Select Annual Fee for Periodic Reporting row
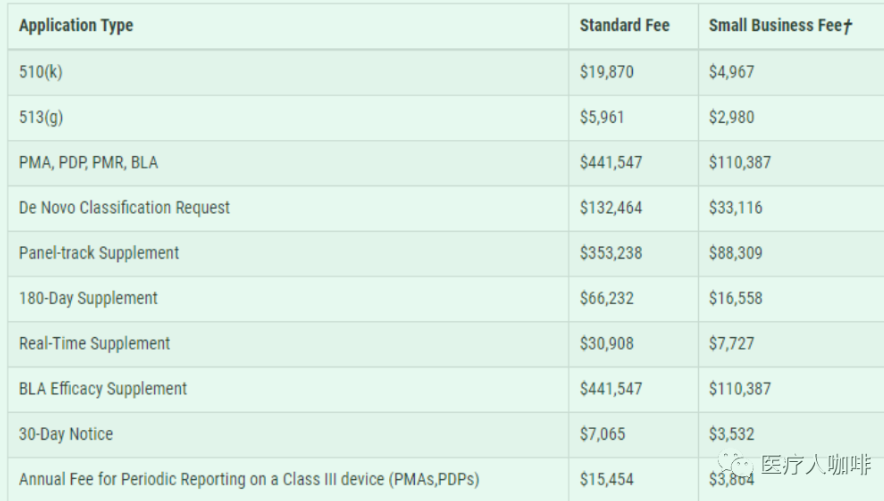This screenshot has width=884, height=501. pos(445,479)
